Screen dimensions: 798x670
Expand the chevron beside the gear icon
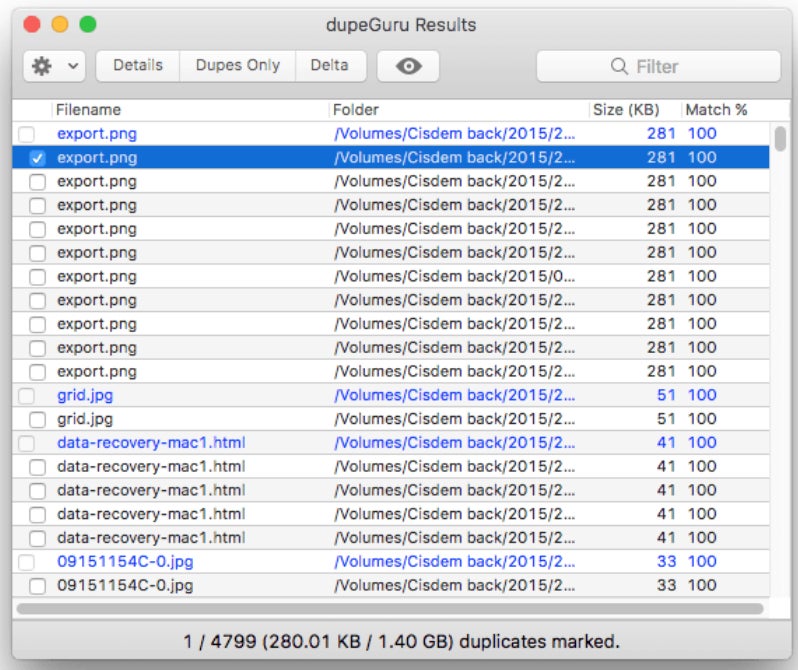[73, 66]
